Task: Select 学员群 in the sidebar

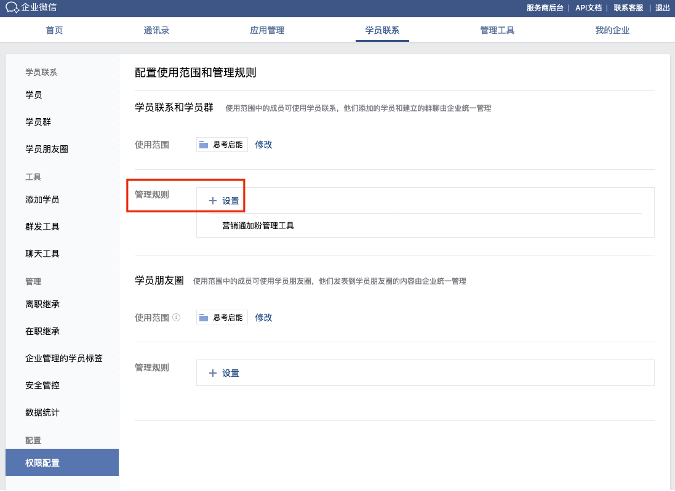Action: (x=37, y=122)
